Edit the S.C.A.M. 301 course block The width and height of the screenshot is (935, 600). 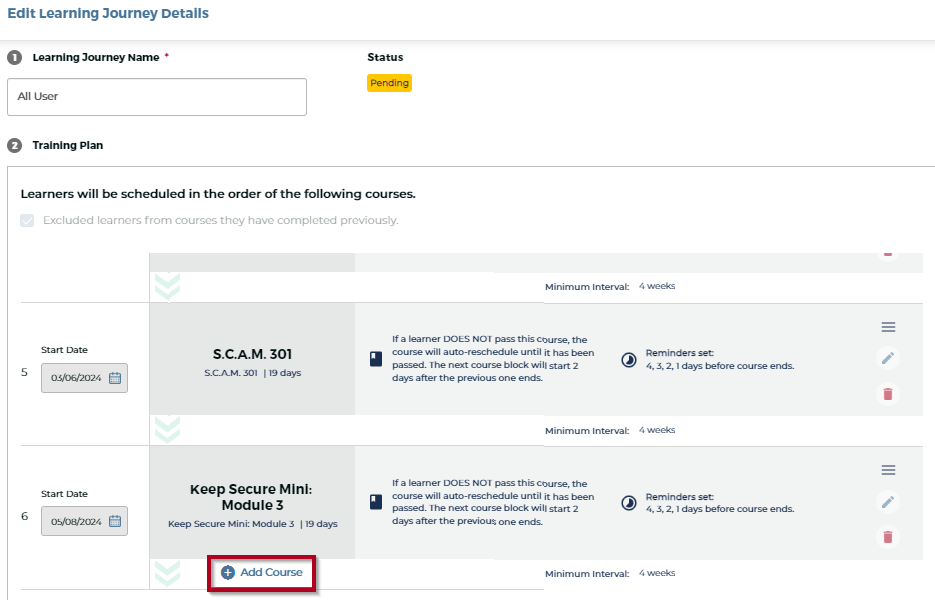[888, 358]
